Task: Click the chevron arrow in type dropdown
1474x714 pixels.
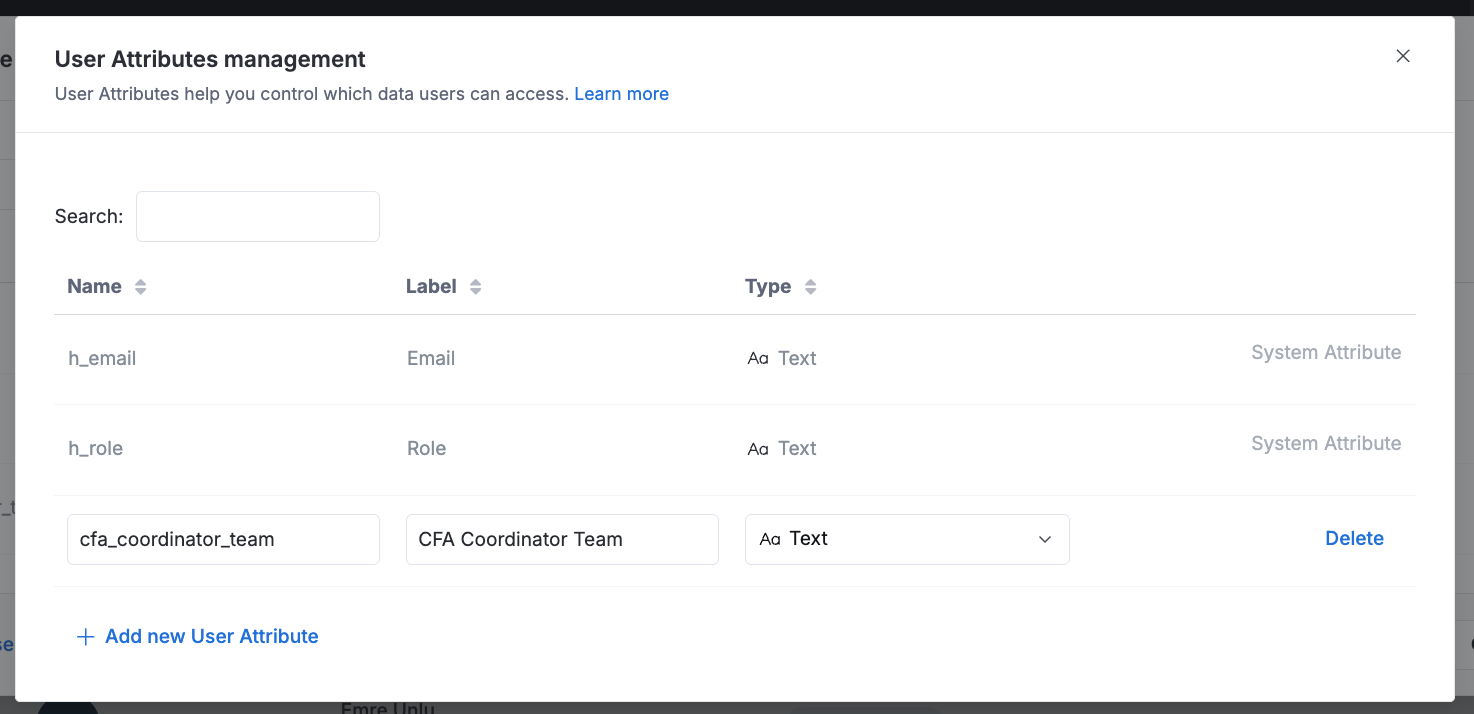Action: (x=1045, y=539)
